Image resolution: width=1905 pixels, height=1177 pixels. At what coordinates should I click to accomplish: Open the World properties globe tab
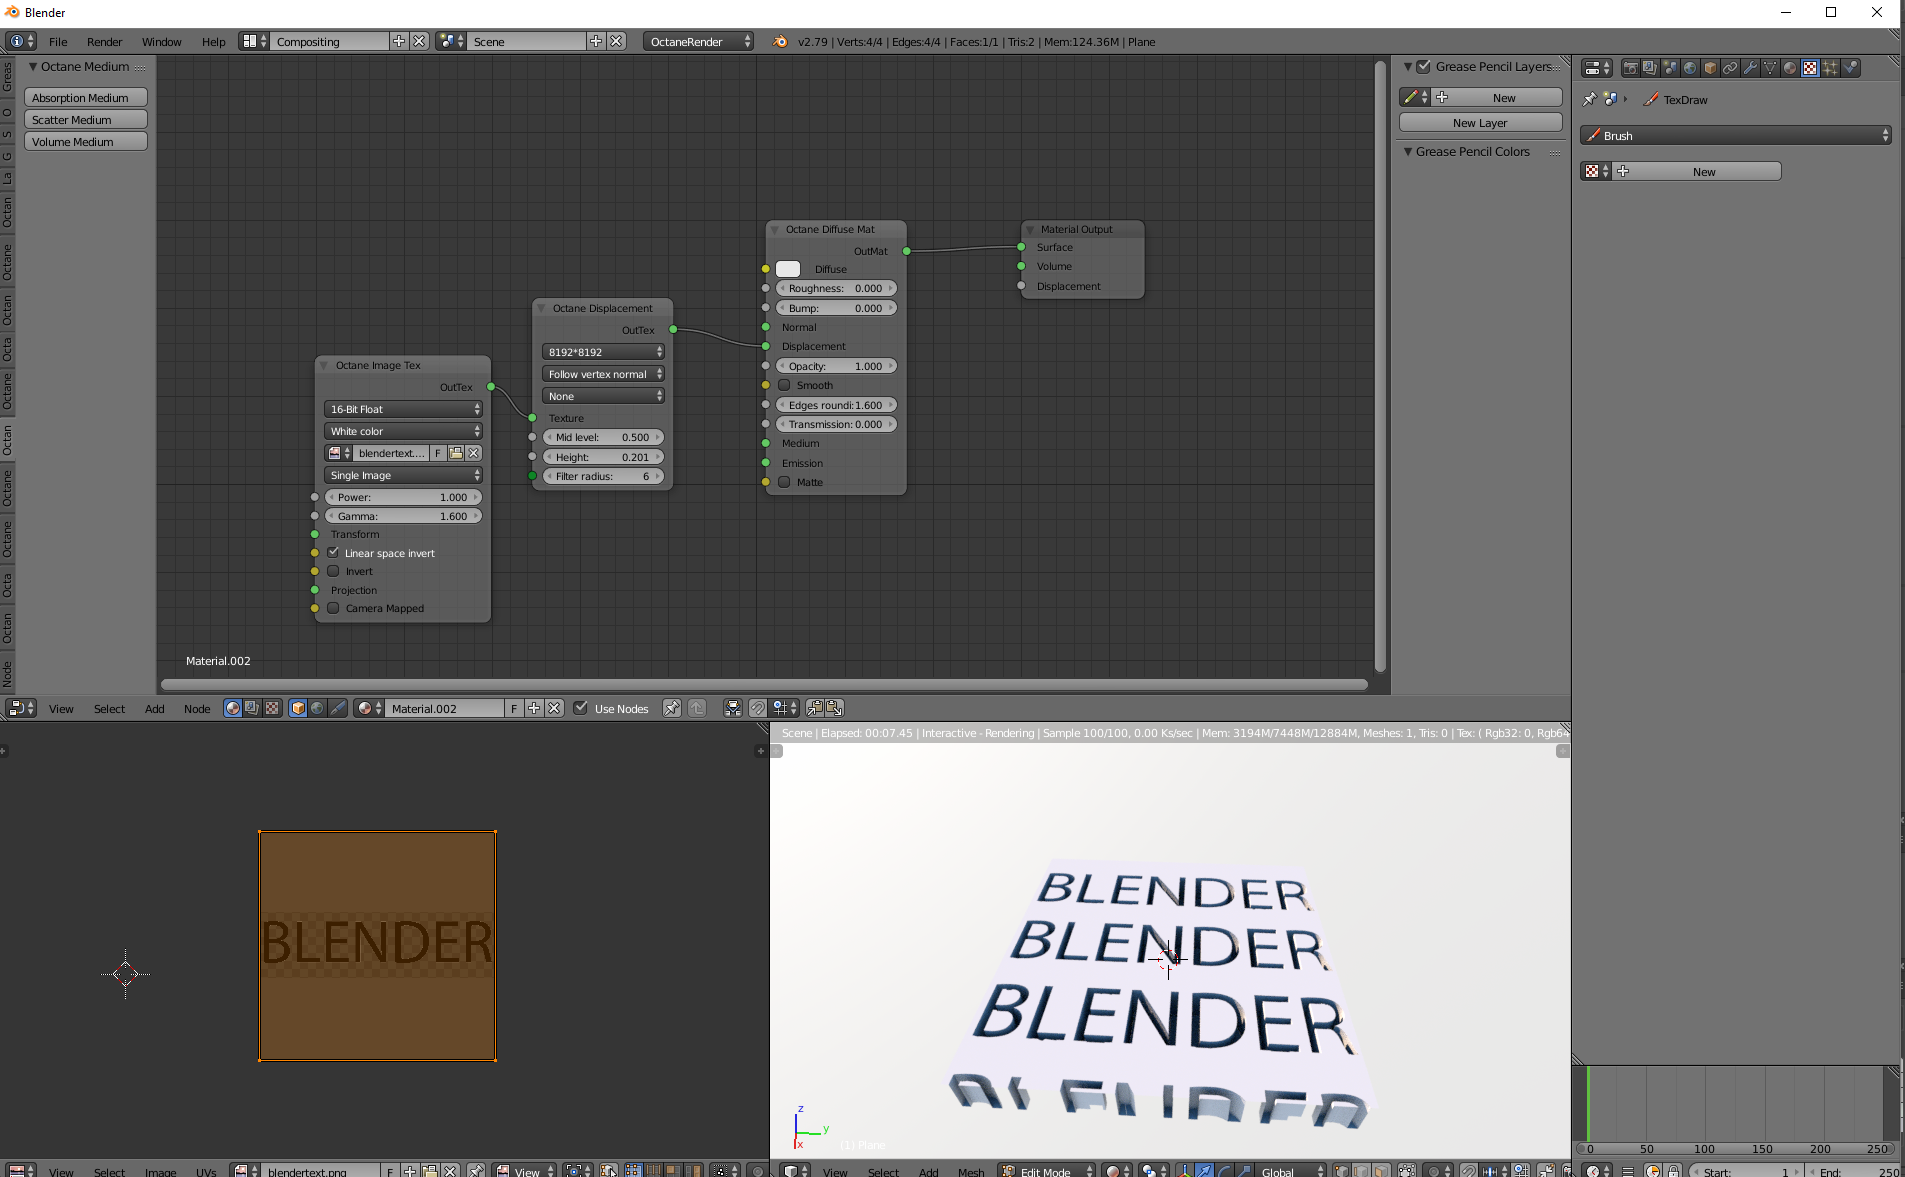click(x=1690, y=68)
